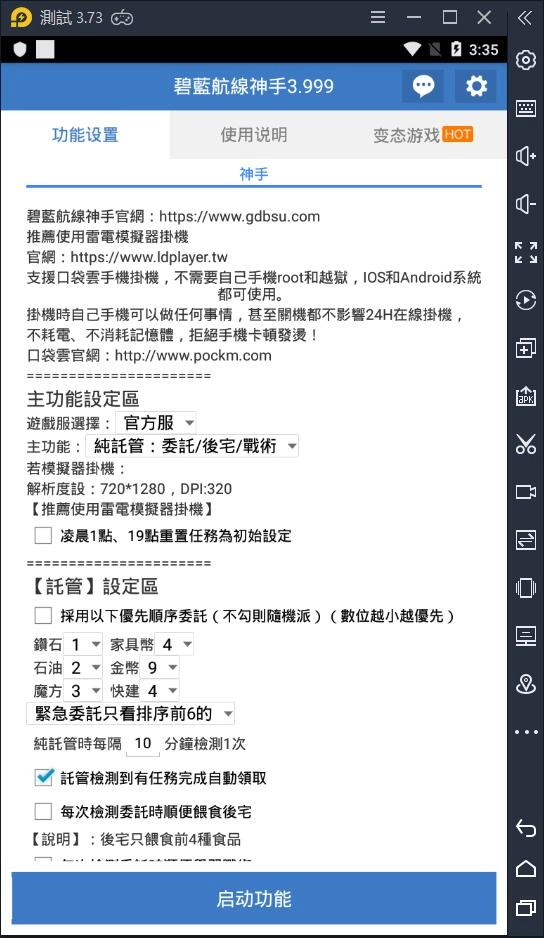Check 採用以下優先順序委託 checkbox
This screenshot has height=938, width=544.
tap(43, 615)
